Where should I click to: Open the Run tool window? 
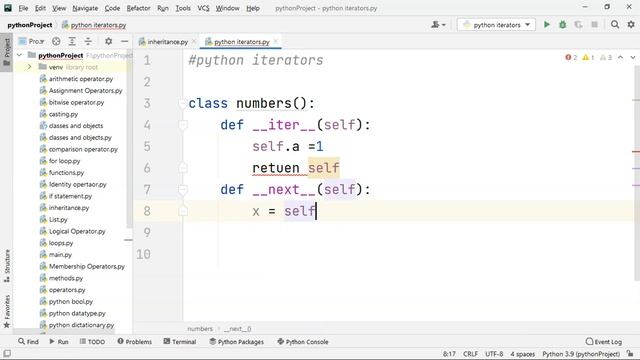[59, 342]
